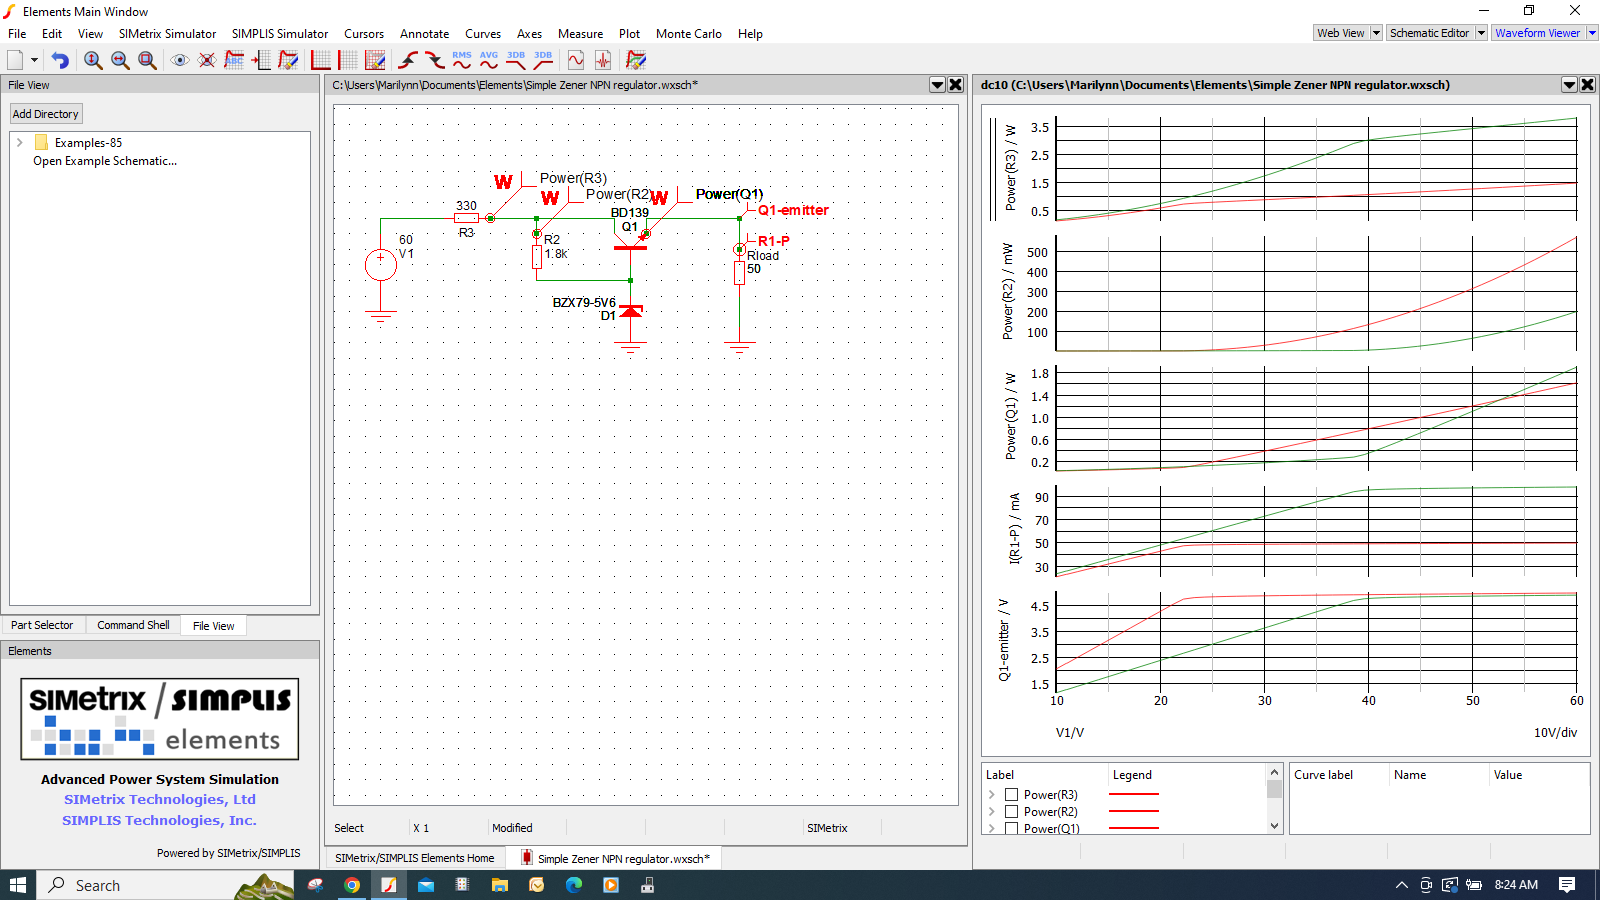This screenshot has height=900, width=1600.
Task: Select the BD139 transistor Q1 in schematic
Action: [x=630, y=241]
